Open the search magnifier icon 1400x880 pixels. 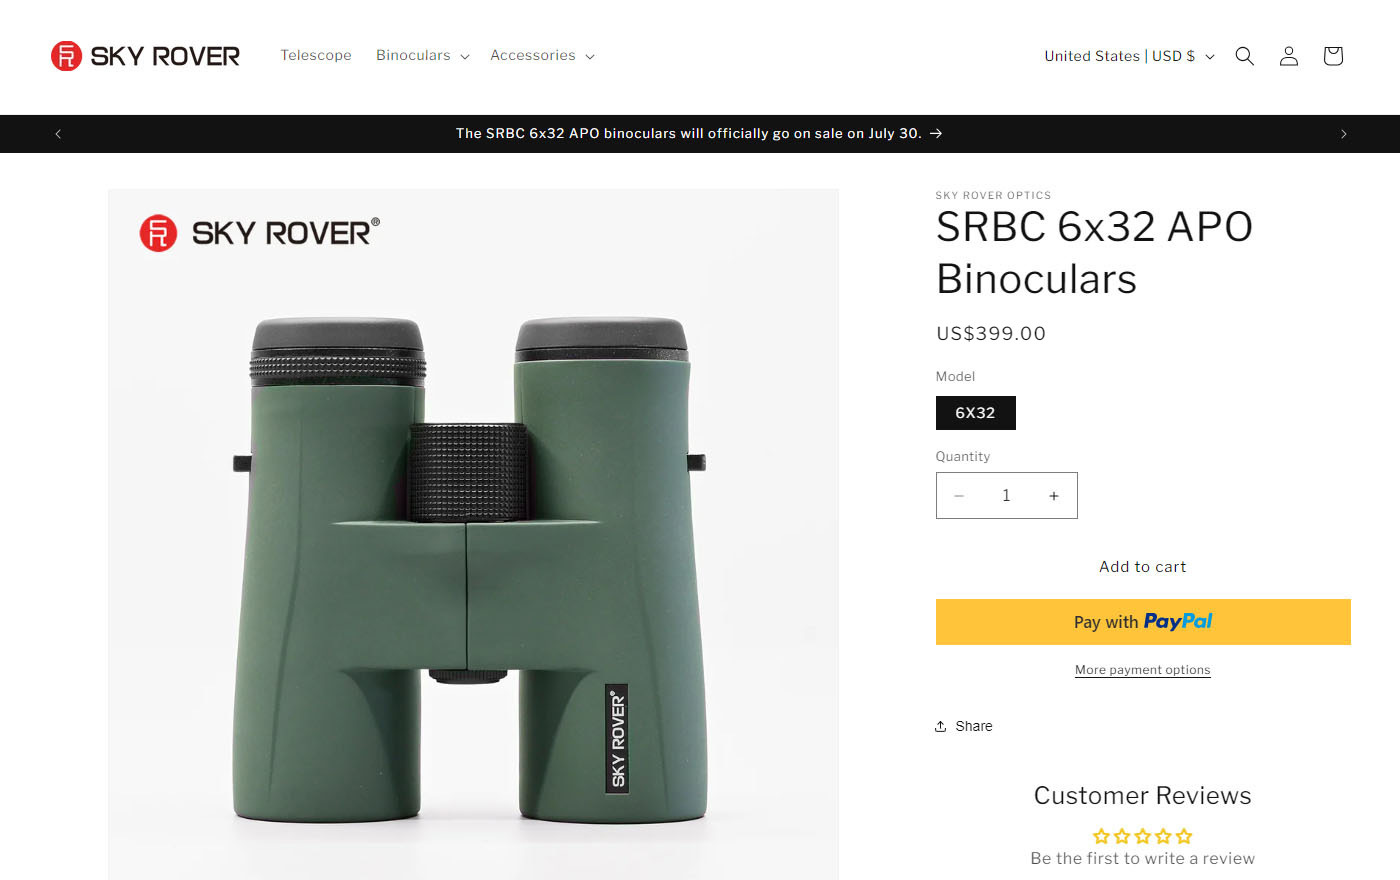(x=1244, y=56)
